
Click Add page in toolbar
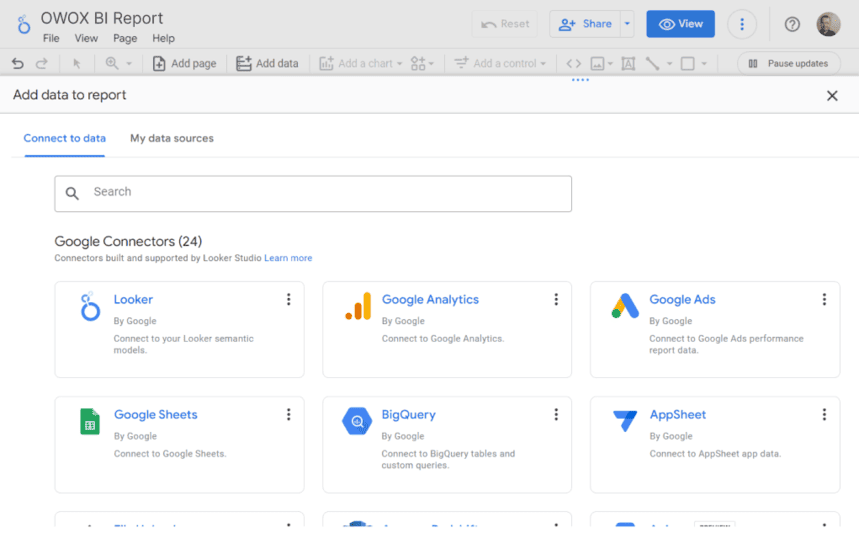184,64
